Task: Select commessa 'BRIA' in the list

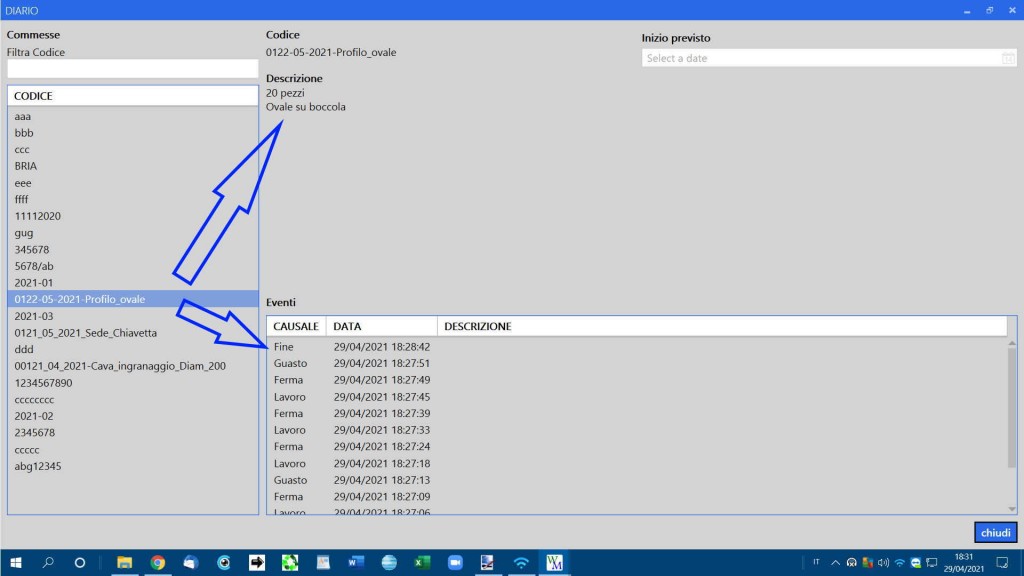Action: click(x=133, y=166)
